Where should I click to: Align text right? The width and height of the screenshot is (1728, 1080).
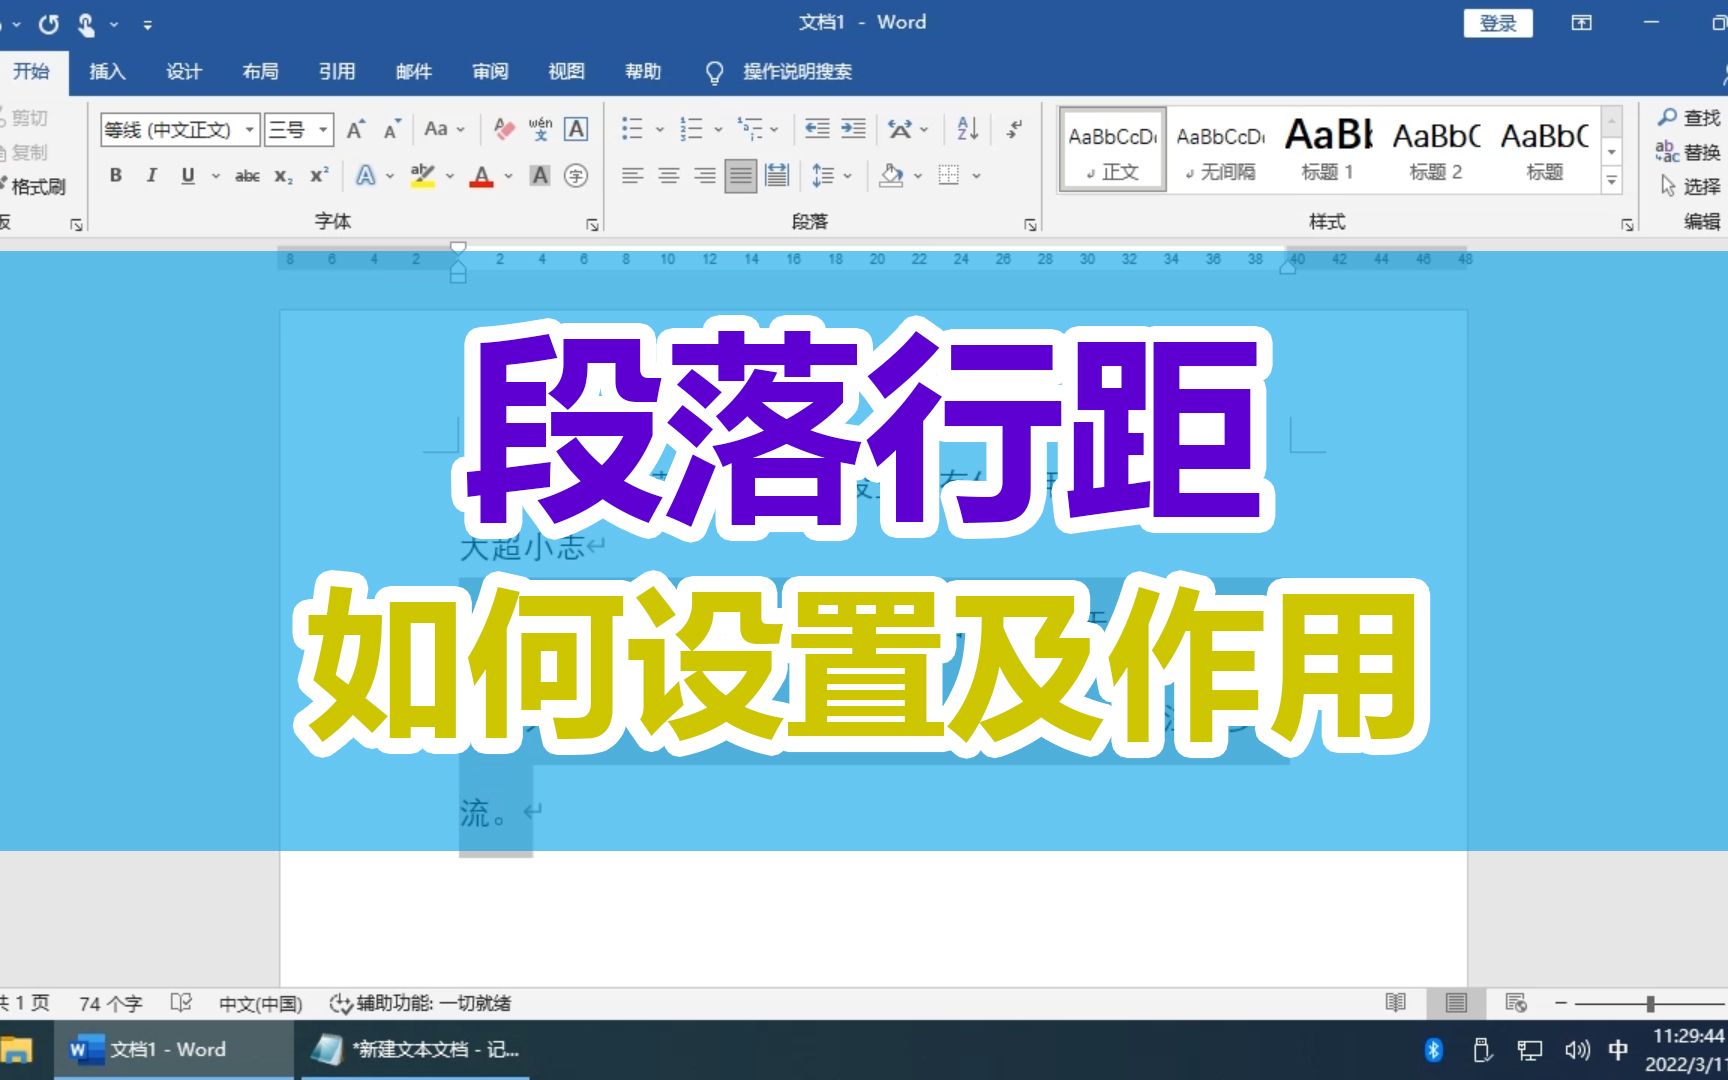pos(704,176)
